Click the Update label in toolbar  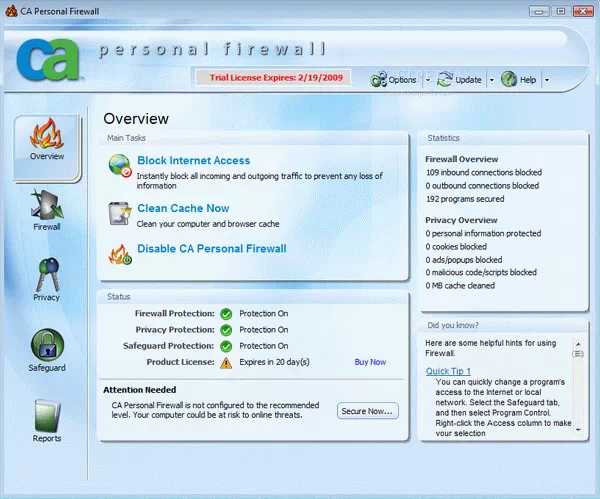point(468,80)
